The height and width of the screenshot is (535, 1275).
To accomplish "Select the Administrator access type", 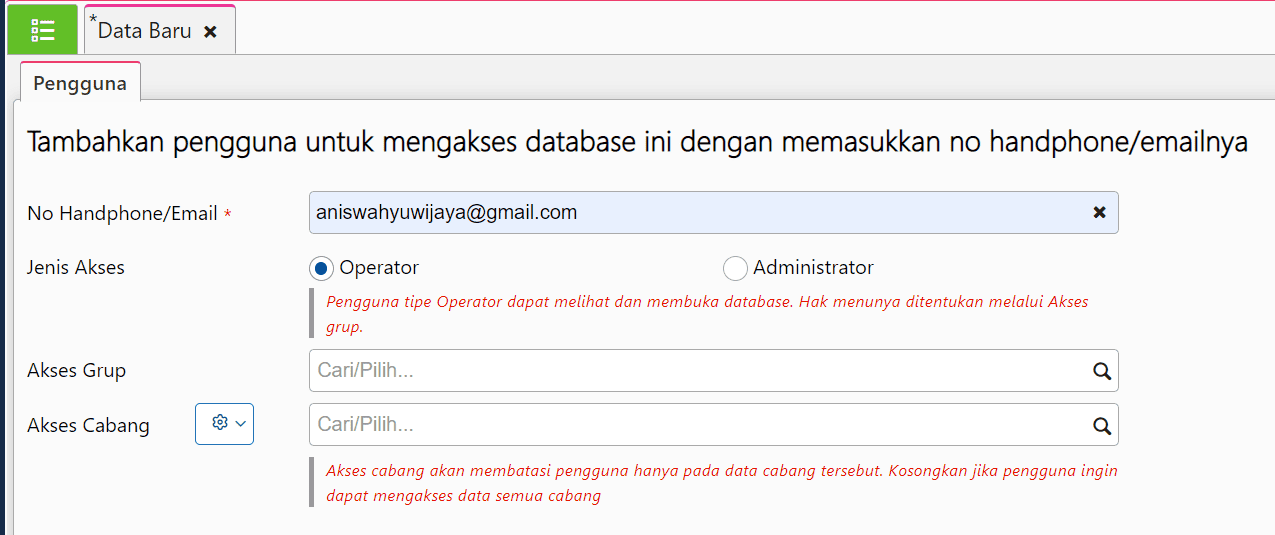I will (735, 268).
